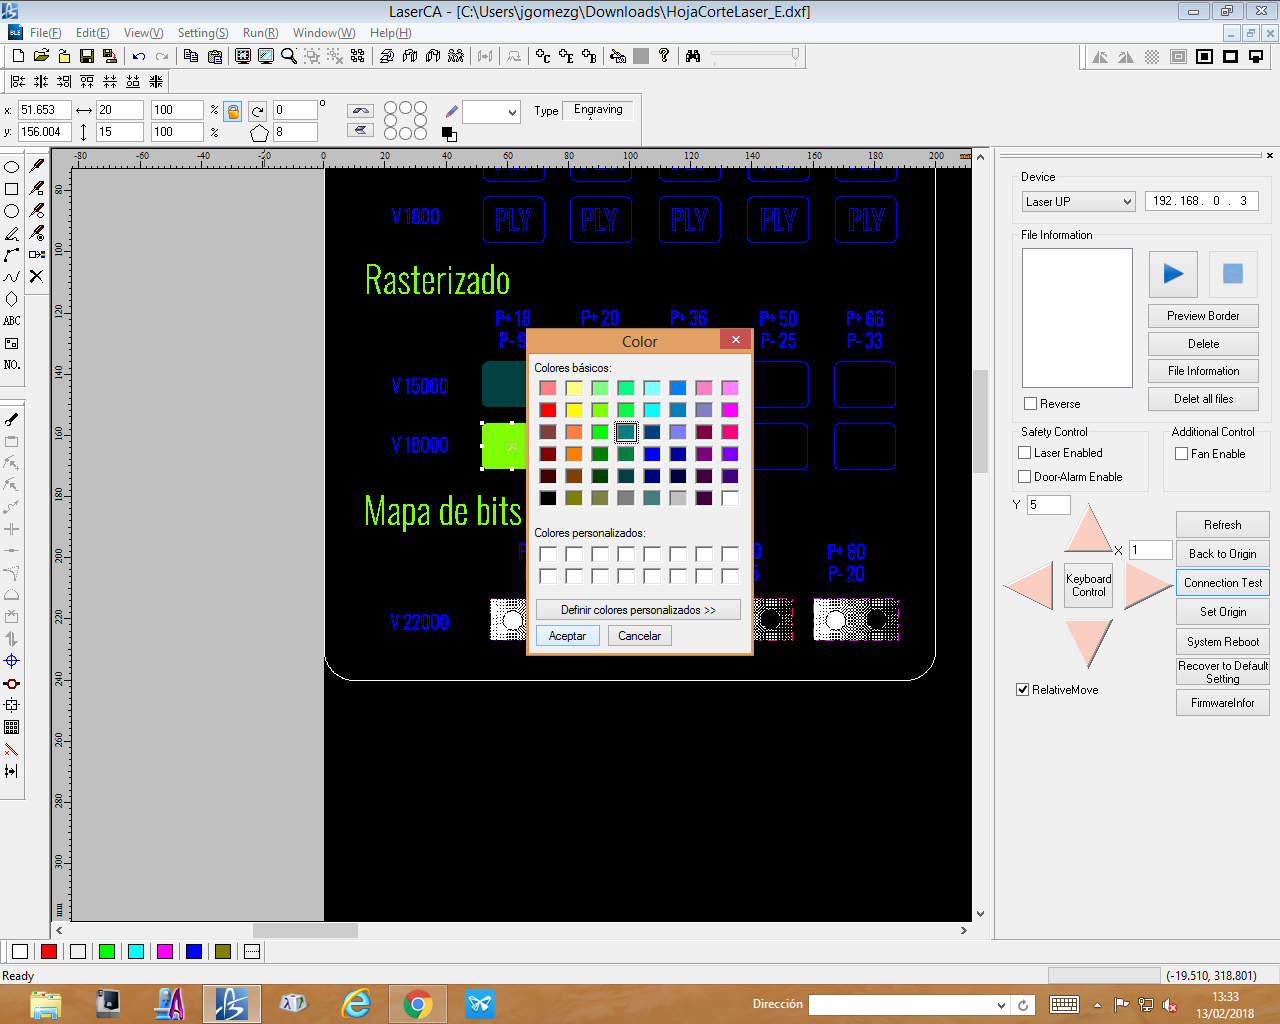
Task: Click the Preview Border button
Action: 1203,316
